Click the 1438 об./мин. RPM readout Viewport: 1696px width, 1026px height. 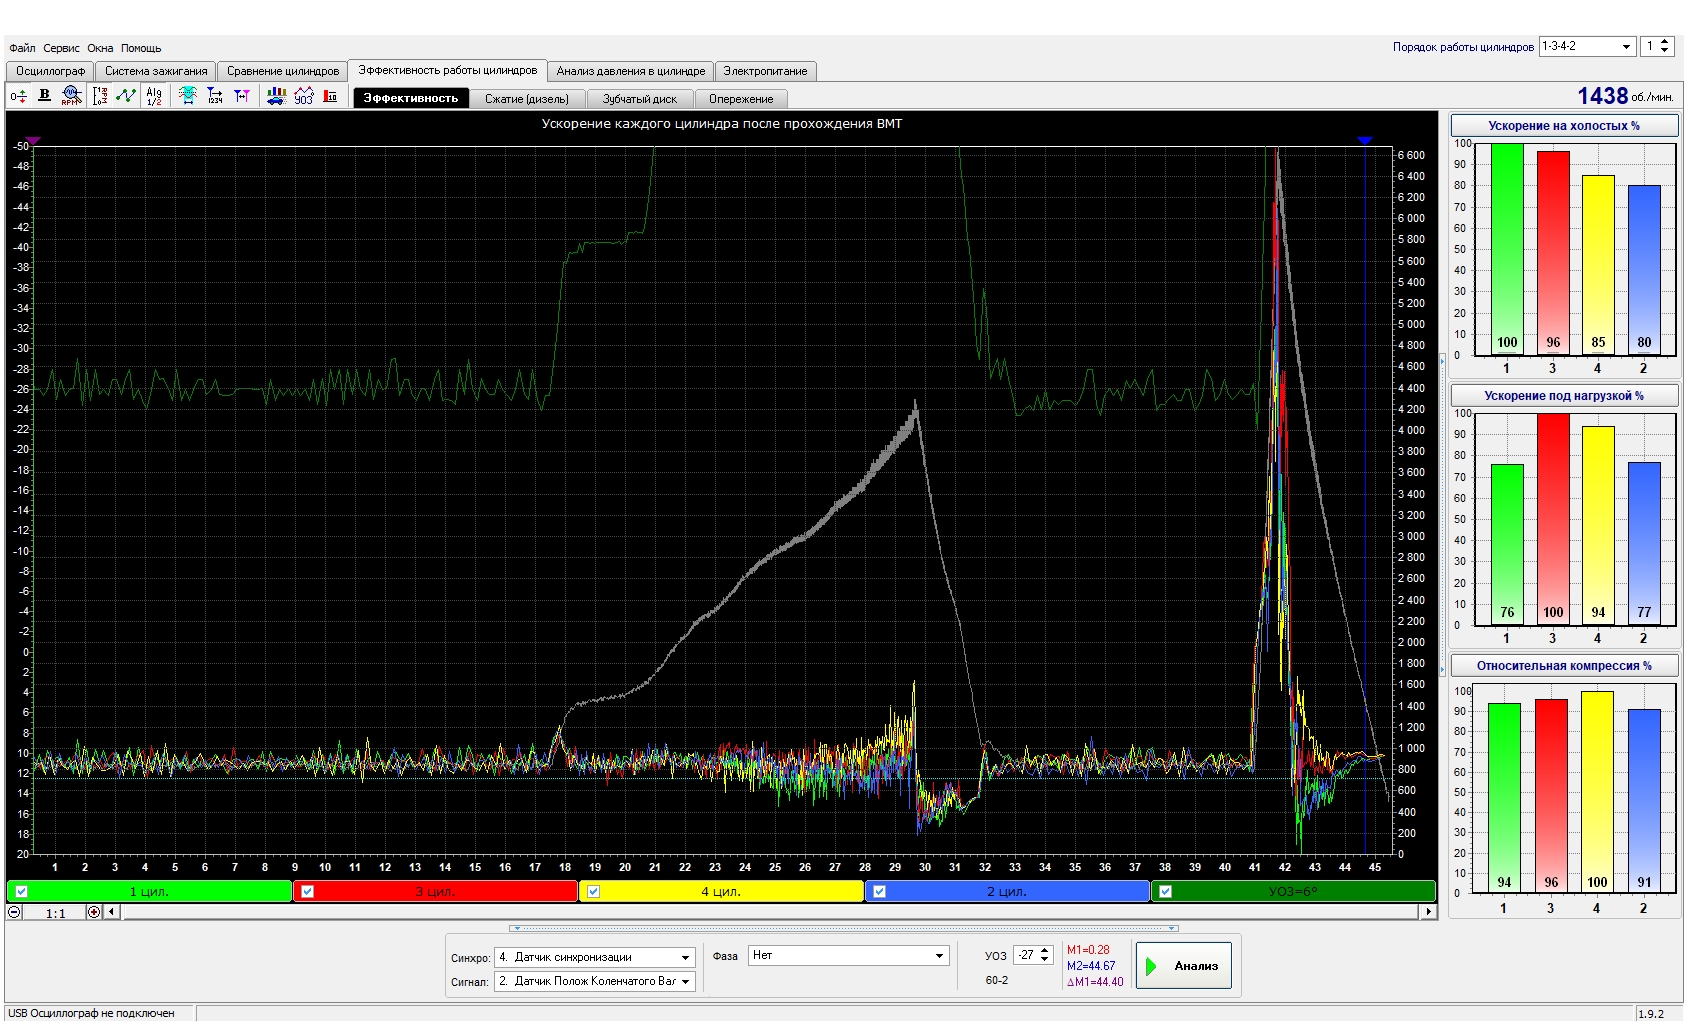(x=1625, y=96)
